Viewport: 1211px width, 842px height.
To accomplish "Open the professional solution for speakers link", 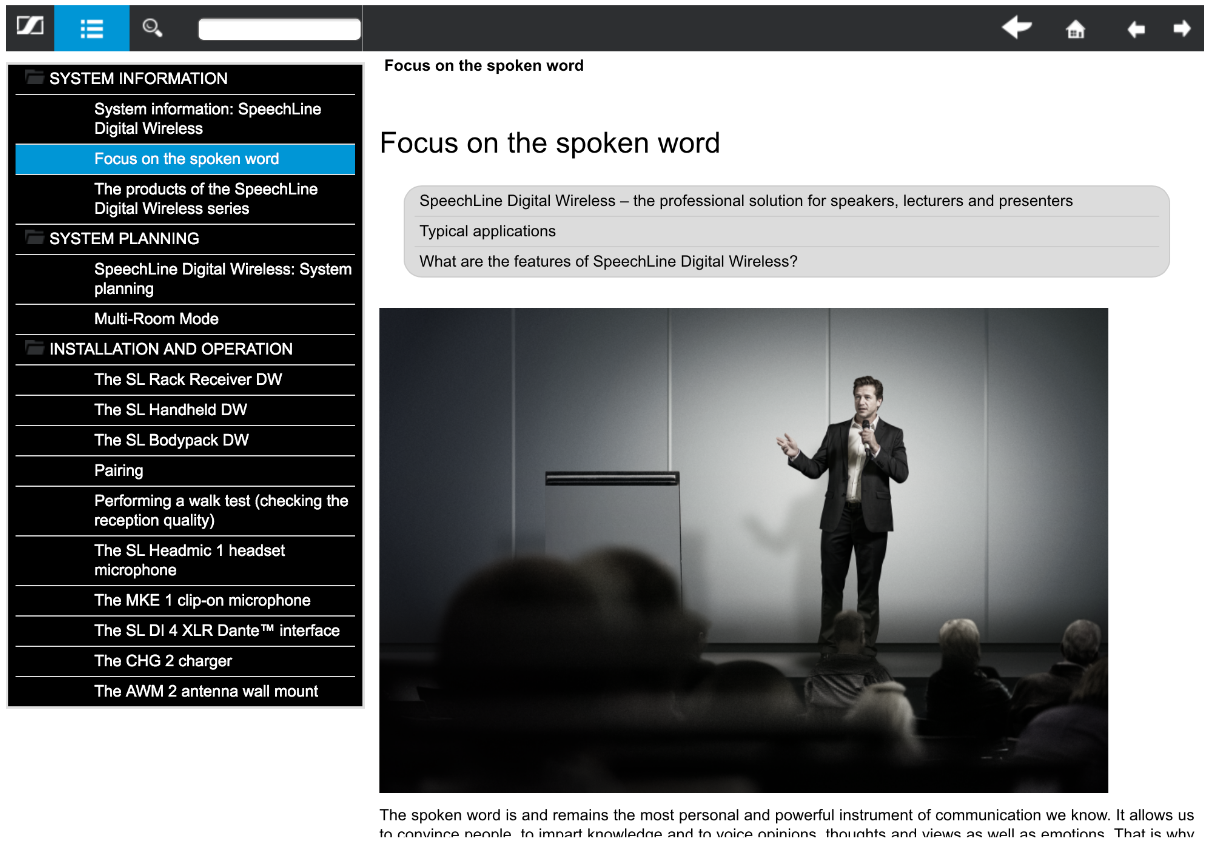I will coord(745,201).
